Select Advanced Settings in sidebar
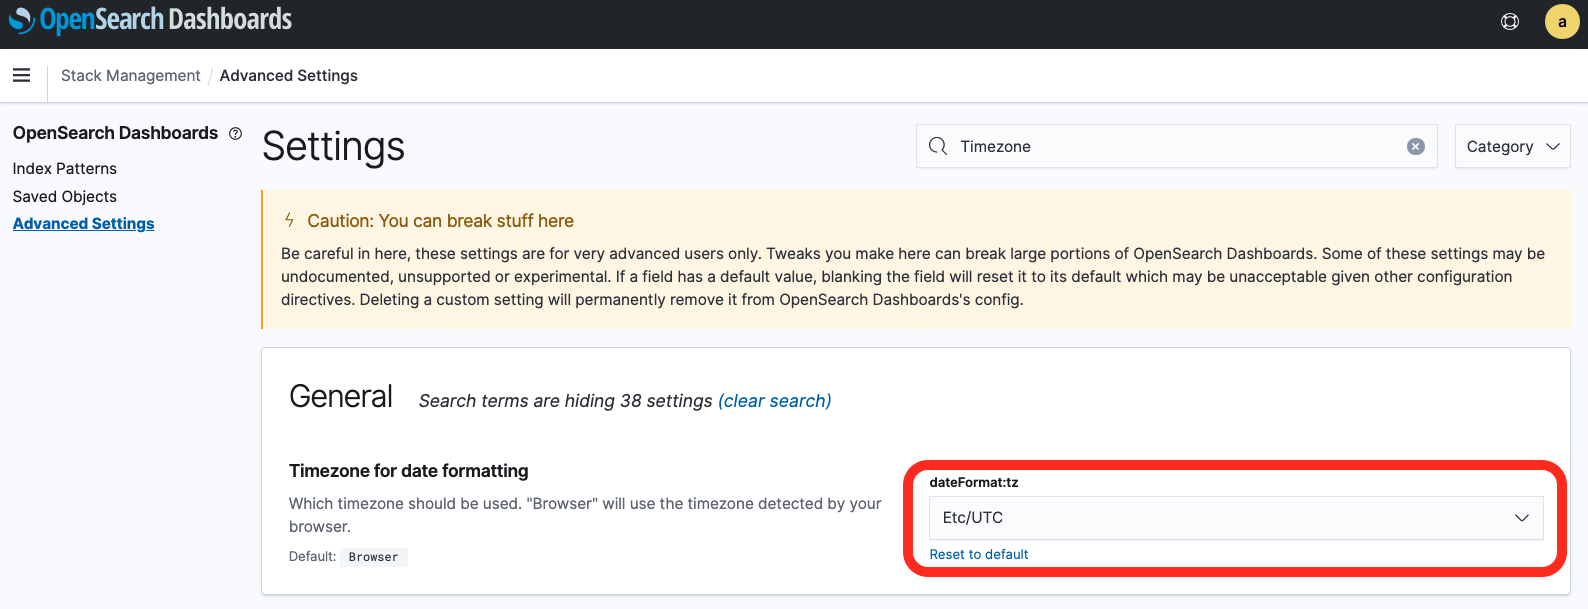1588x609 pixels. (84, 224)
